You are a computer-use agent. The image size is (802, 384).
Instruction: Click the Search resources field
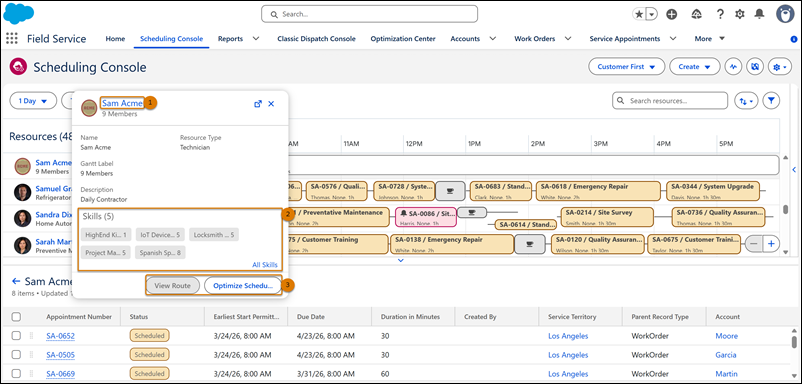tap(670, 101)
